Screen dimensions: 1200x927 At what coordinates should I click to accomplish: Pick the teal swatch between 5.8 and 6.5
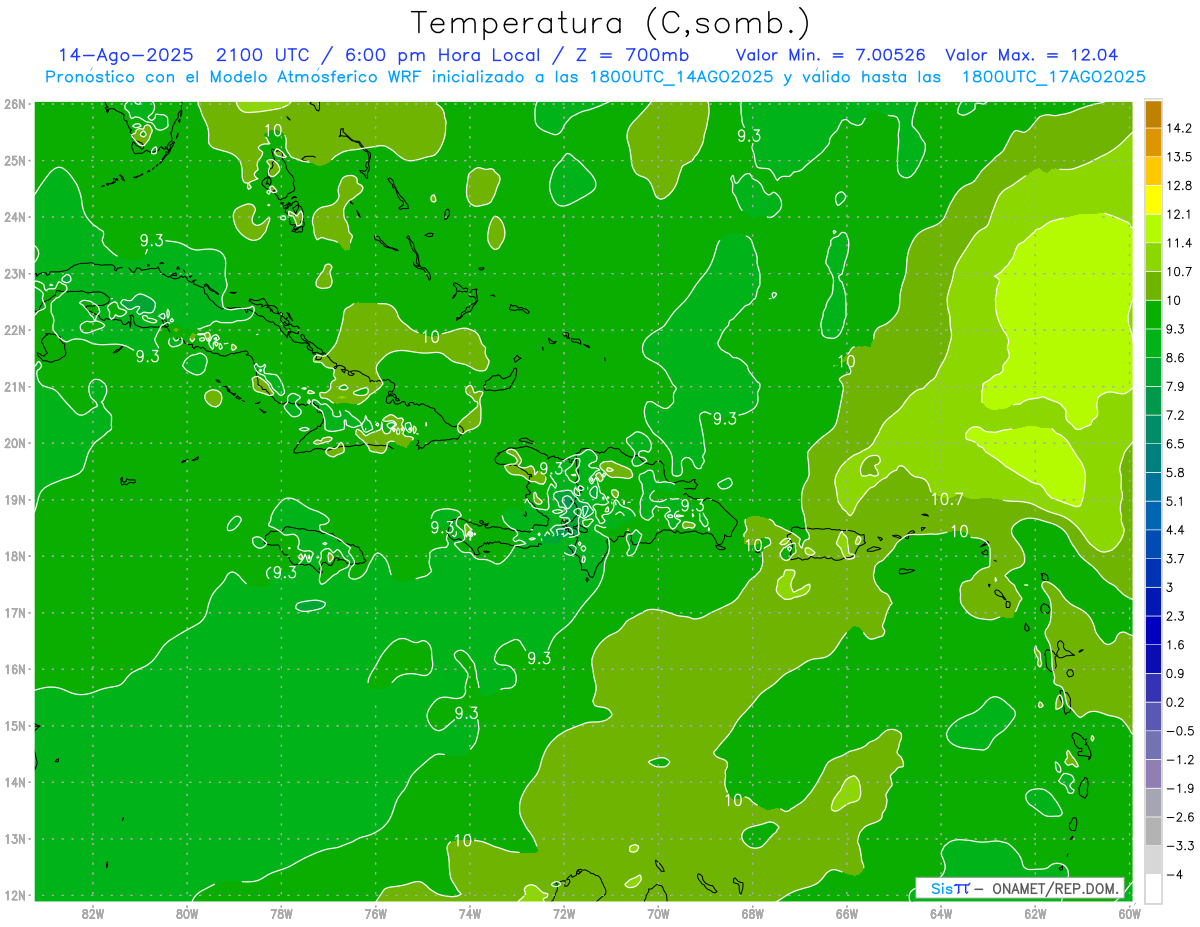1153,458
